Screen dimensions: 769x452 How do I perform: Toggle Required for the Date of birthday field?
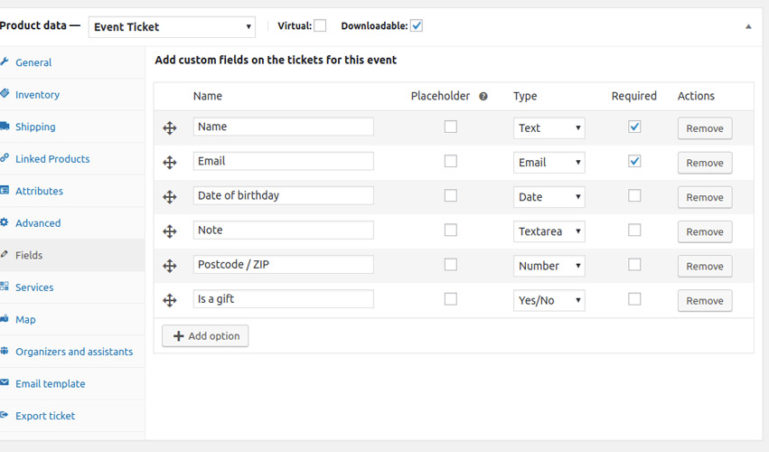click(x=634, y=196)
